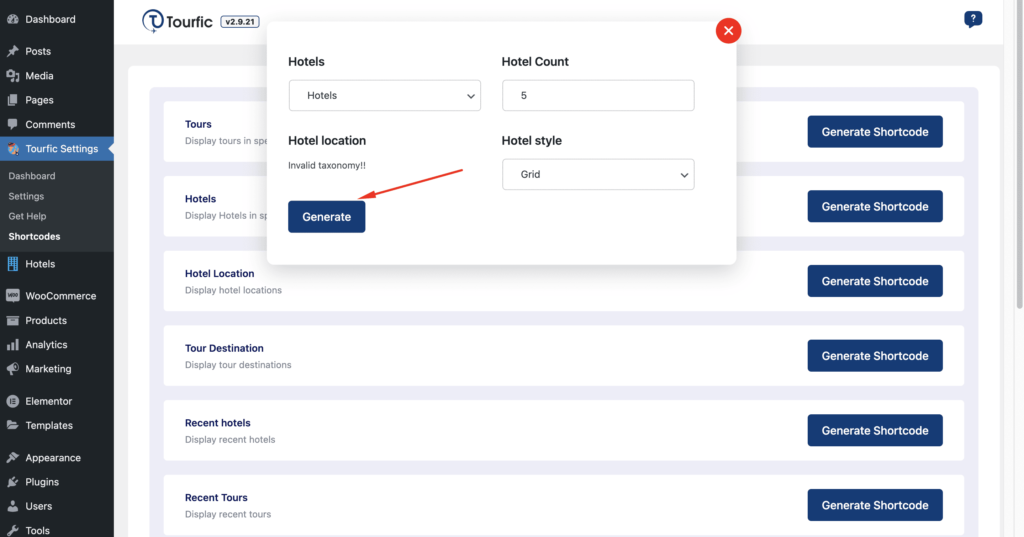Click the 'Tour Destination' row title
Viewport: 1024px width, 537px height.
click(224, 348)
